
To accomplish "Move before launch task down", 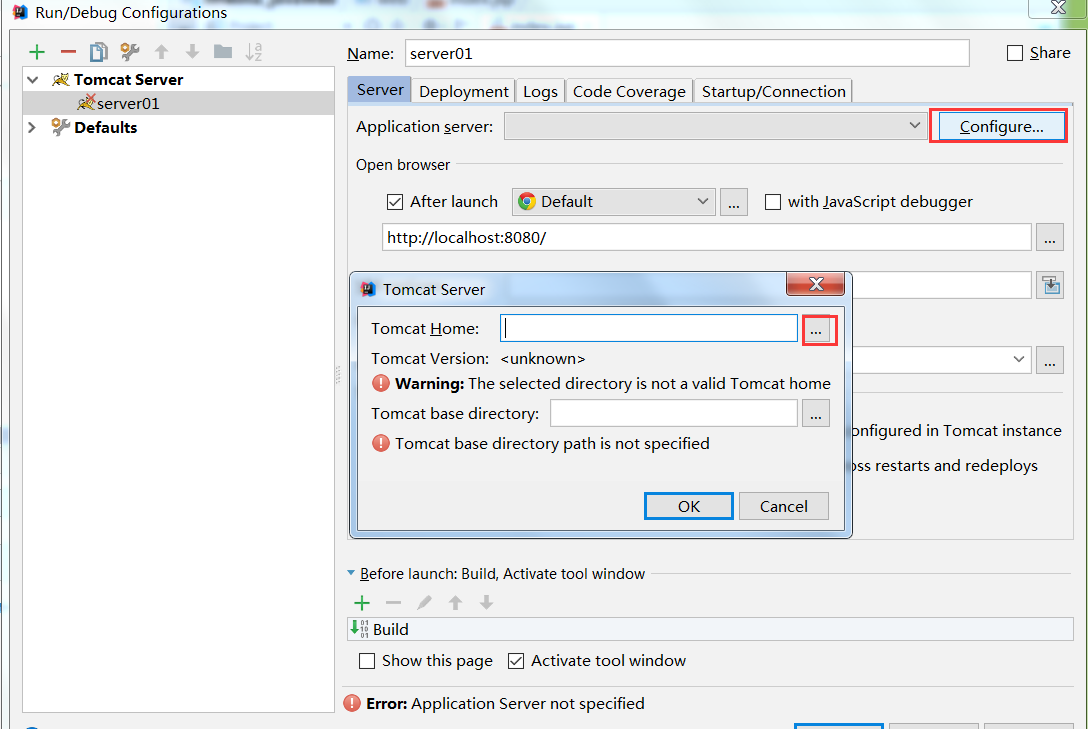I will (x=486, y=603).
